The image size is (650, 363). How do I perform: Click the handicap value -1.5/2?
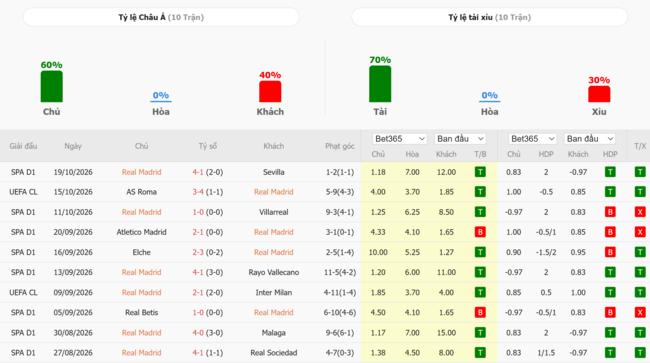click(546, 252)
